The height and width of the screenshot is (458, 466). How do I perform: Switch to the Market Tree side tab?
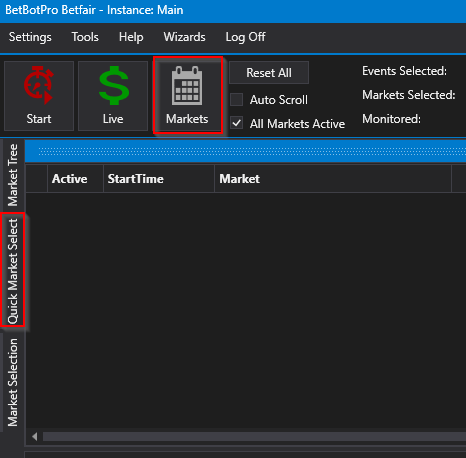[x=13, y=175]
